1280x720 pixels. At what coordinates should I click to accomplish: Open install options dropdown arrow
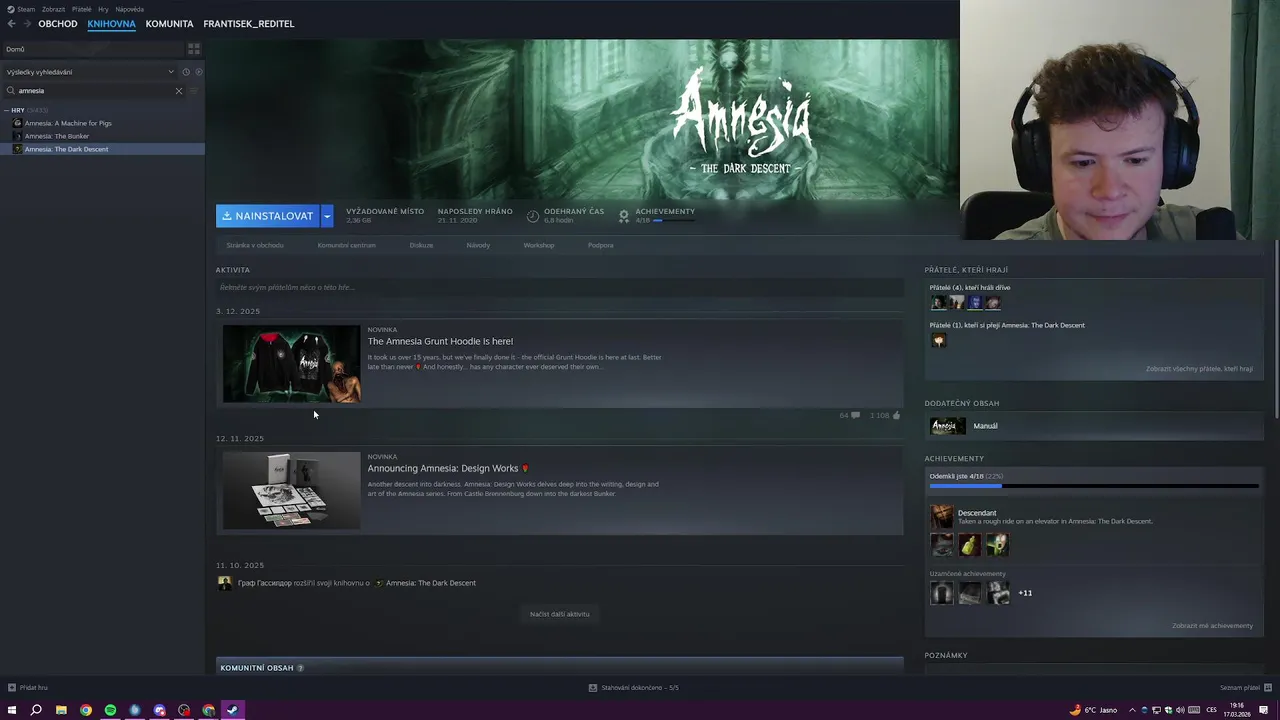click(x=327, y=216)
